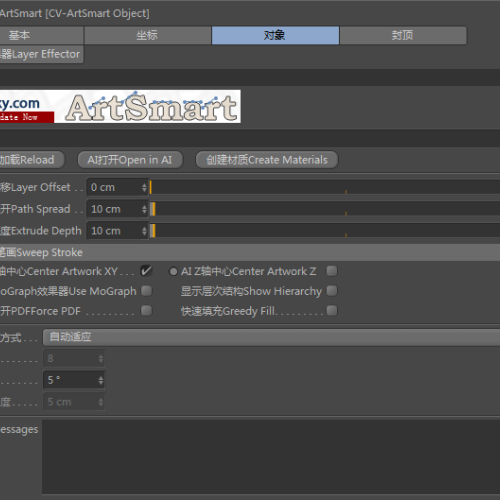Open the 封顶 tab

pos(403,35)
